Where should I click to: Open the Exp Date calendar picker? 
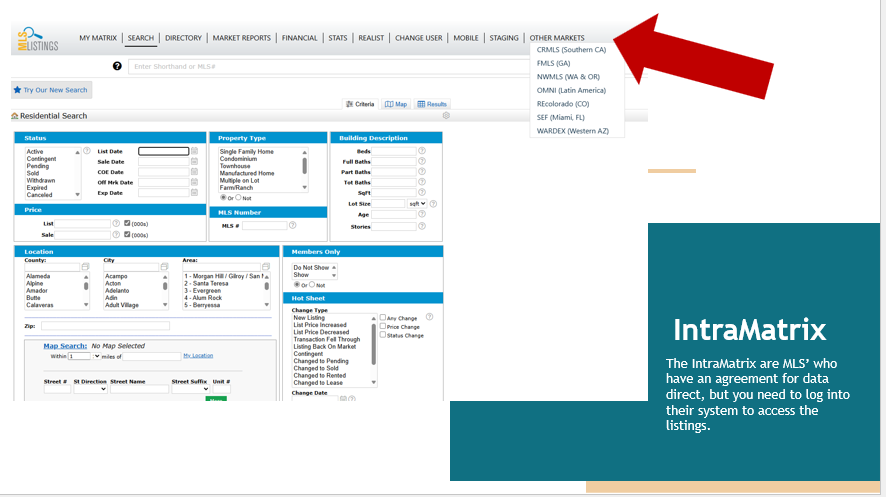pyautogui.click(x=194, y=193)
